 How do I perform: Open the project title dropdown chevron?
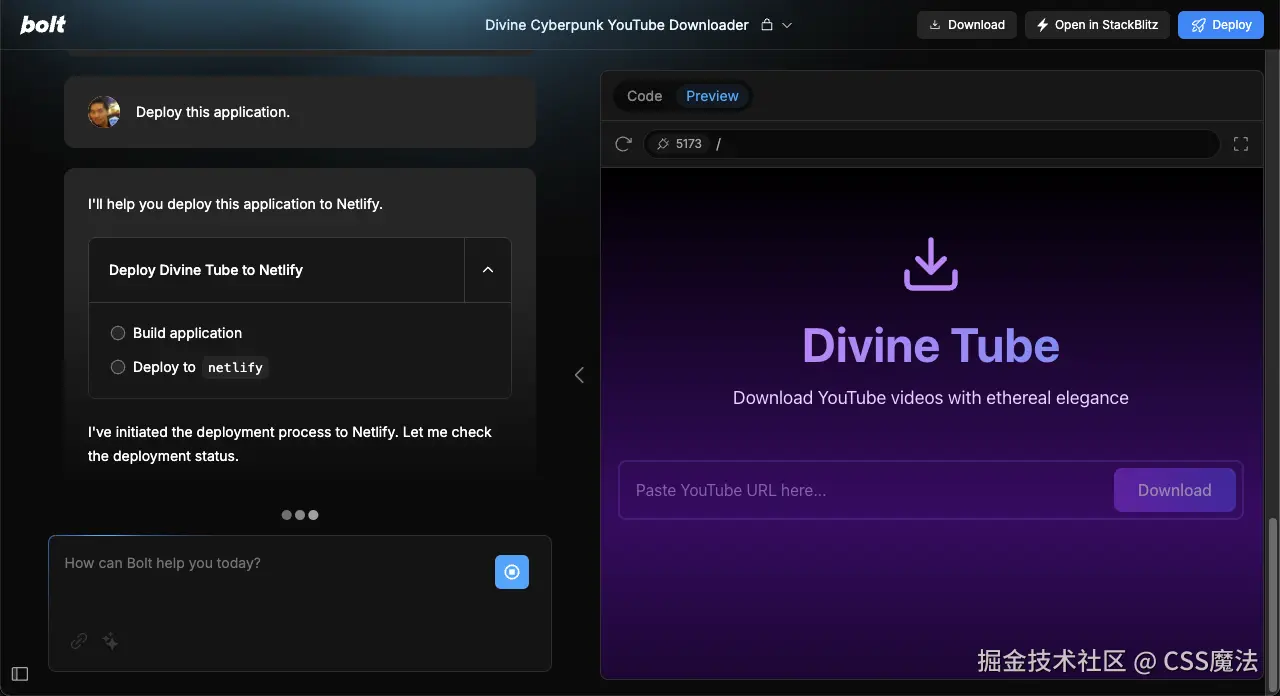(x=787, y=26)
